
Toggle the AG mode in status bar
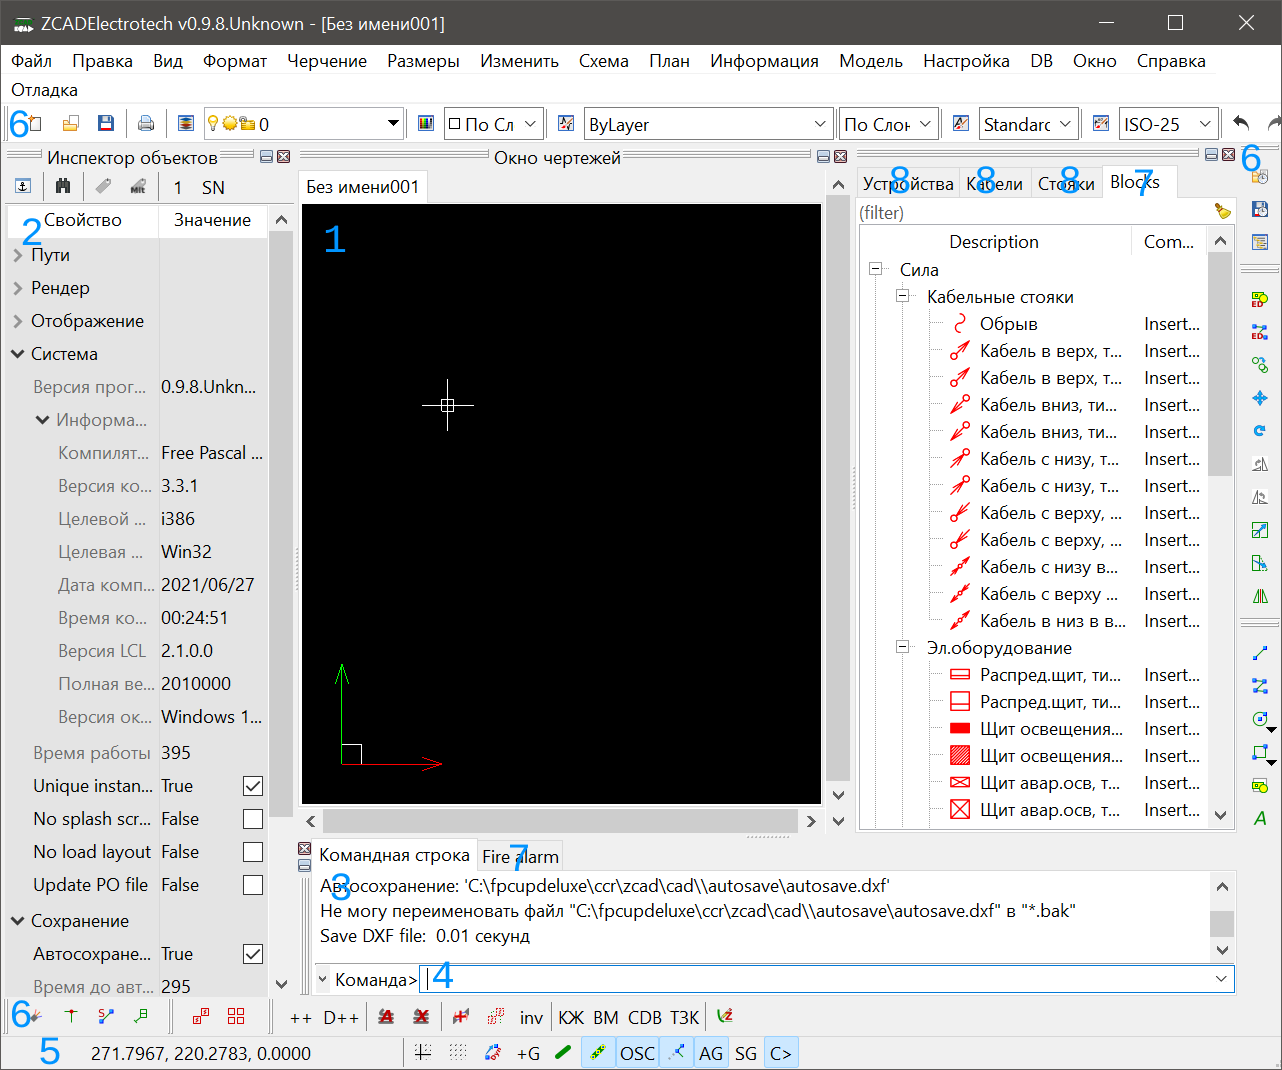(x=711, y=1053)
